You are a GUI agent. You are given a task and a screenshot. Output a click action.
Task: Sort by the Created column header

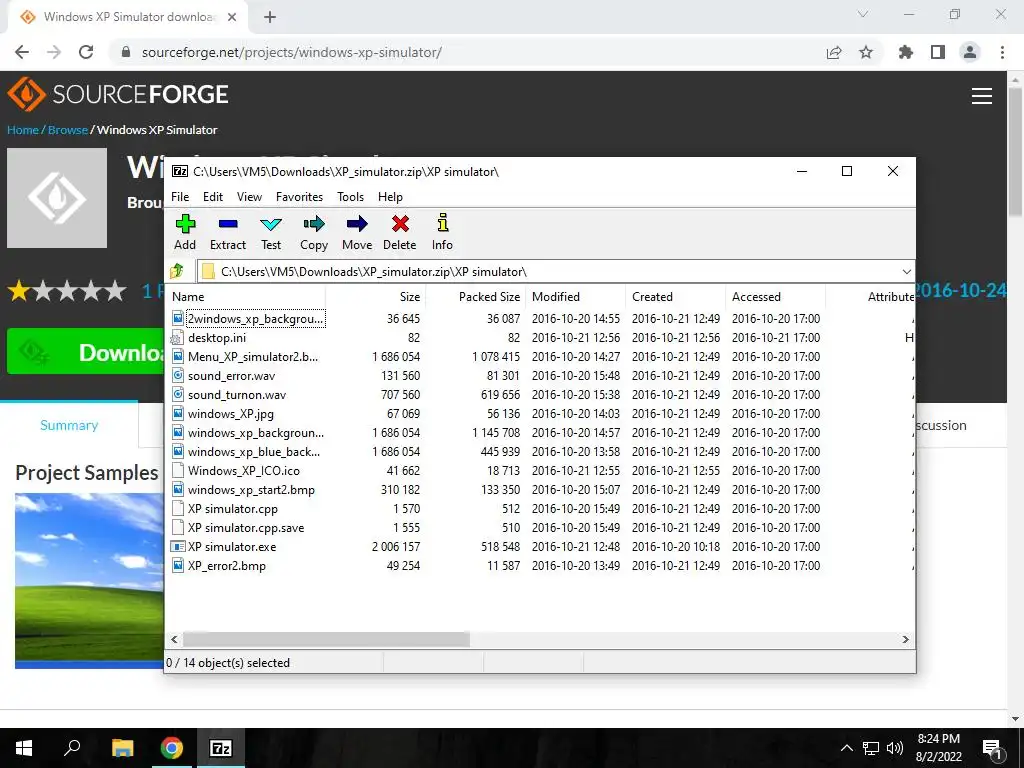[x=675, y=296]
